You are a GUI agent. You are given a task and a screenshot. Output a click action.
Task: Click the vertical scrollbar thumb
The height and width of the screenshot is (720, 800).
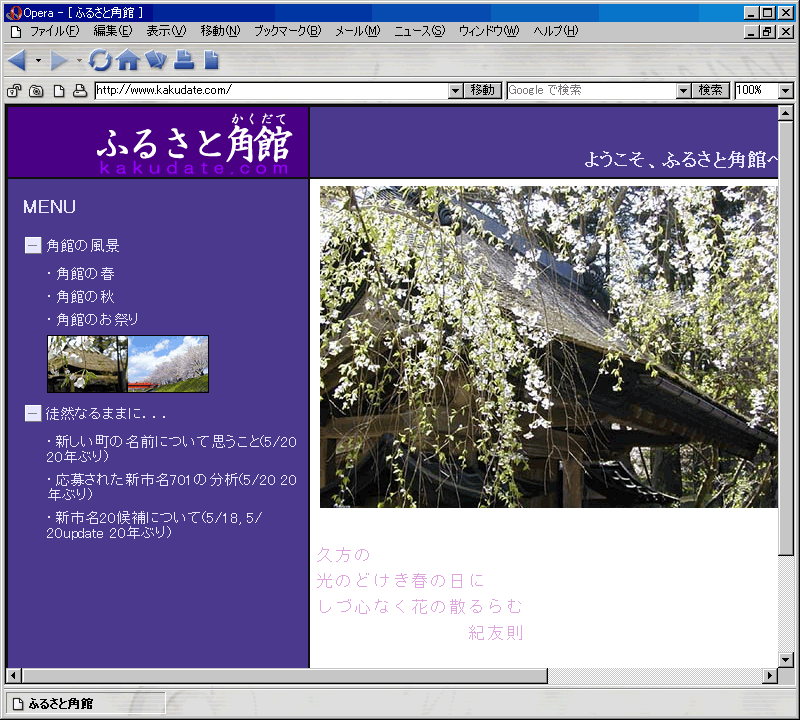tap(786, 338)
